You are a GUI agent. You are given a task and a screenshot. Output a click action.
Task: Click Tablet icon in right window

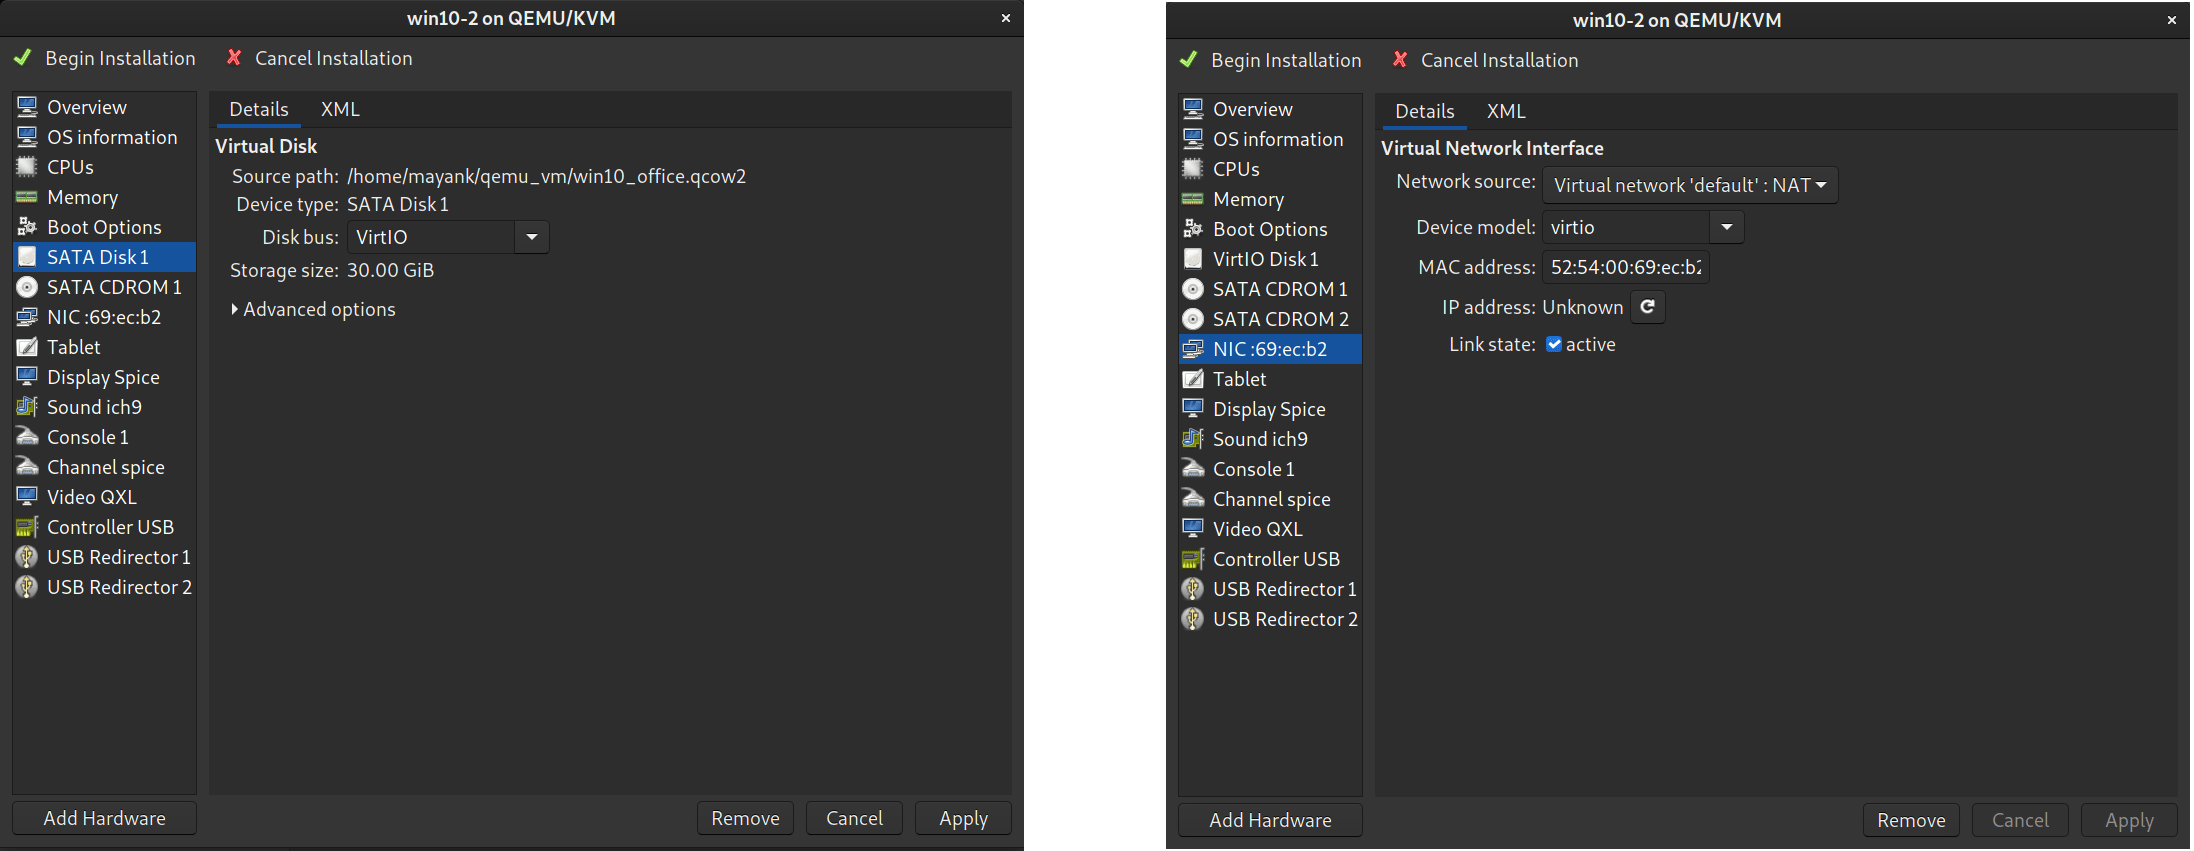[1193, 379]
